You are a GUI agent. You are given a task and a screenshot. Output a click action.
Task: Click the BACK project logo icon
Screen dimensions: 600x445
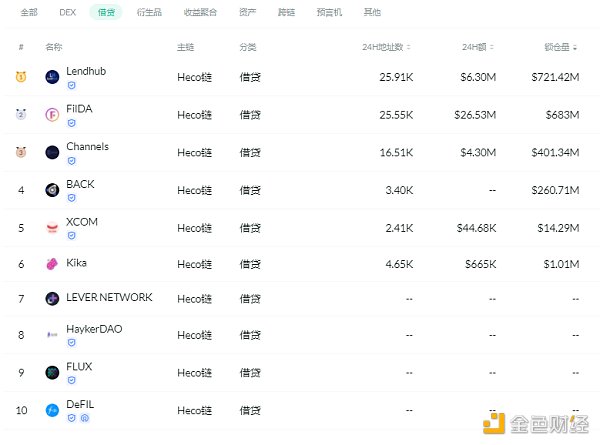click(x=52, y=190)
